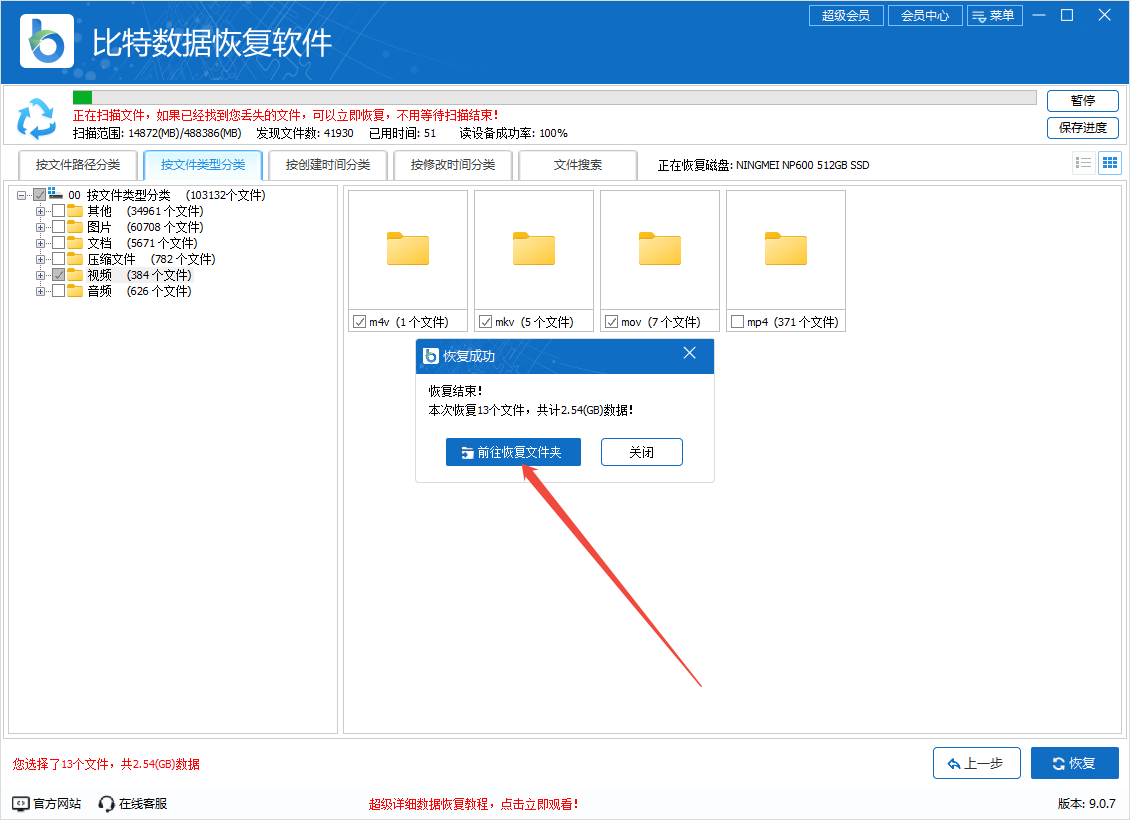Open the red data recovery tutorial link
1130x820 pixels.
pos(473,804)
